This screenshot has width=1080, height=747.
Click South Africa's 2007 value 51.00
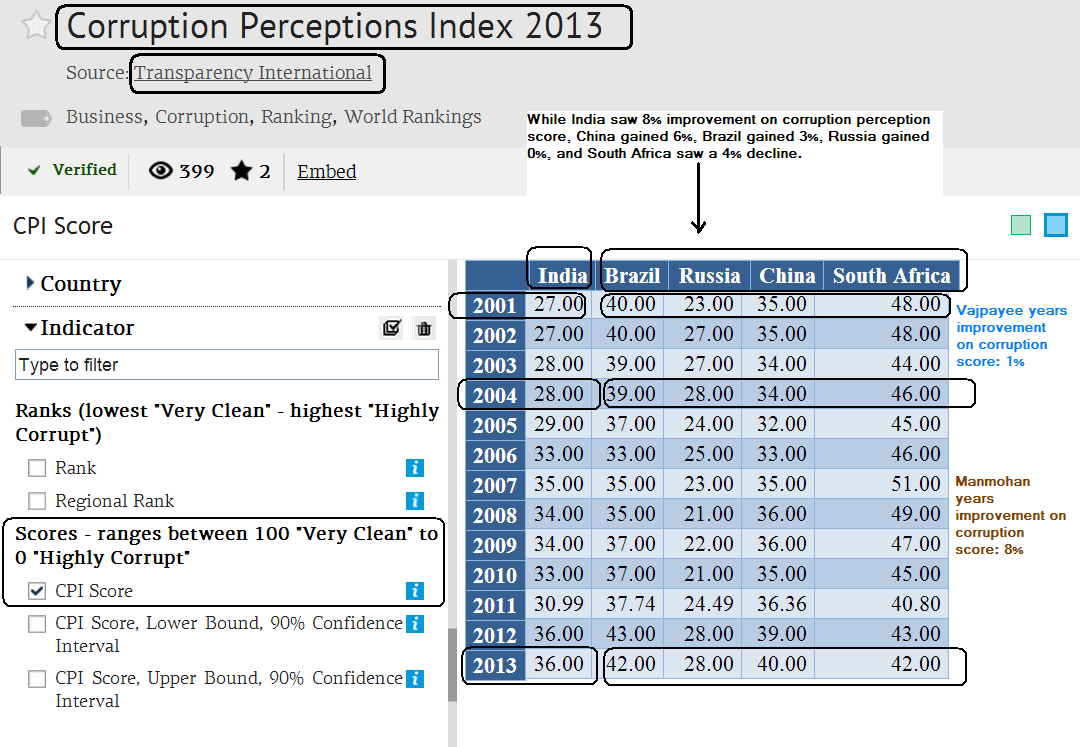[915, 484]
